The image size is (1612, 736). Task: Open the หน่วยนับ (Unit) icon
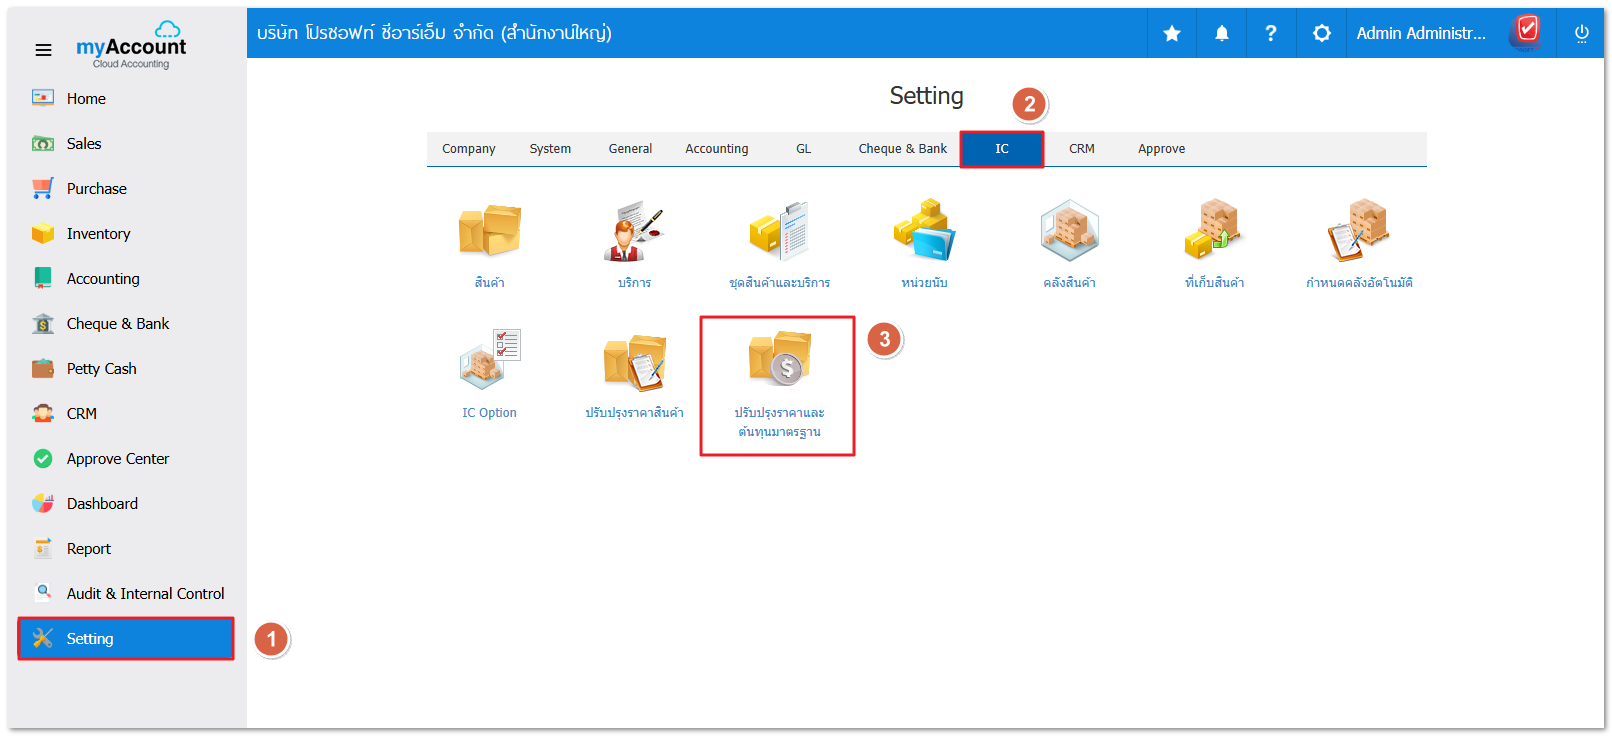tap(924, 232)
